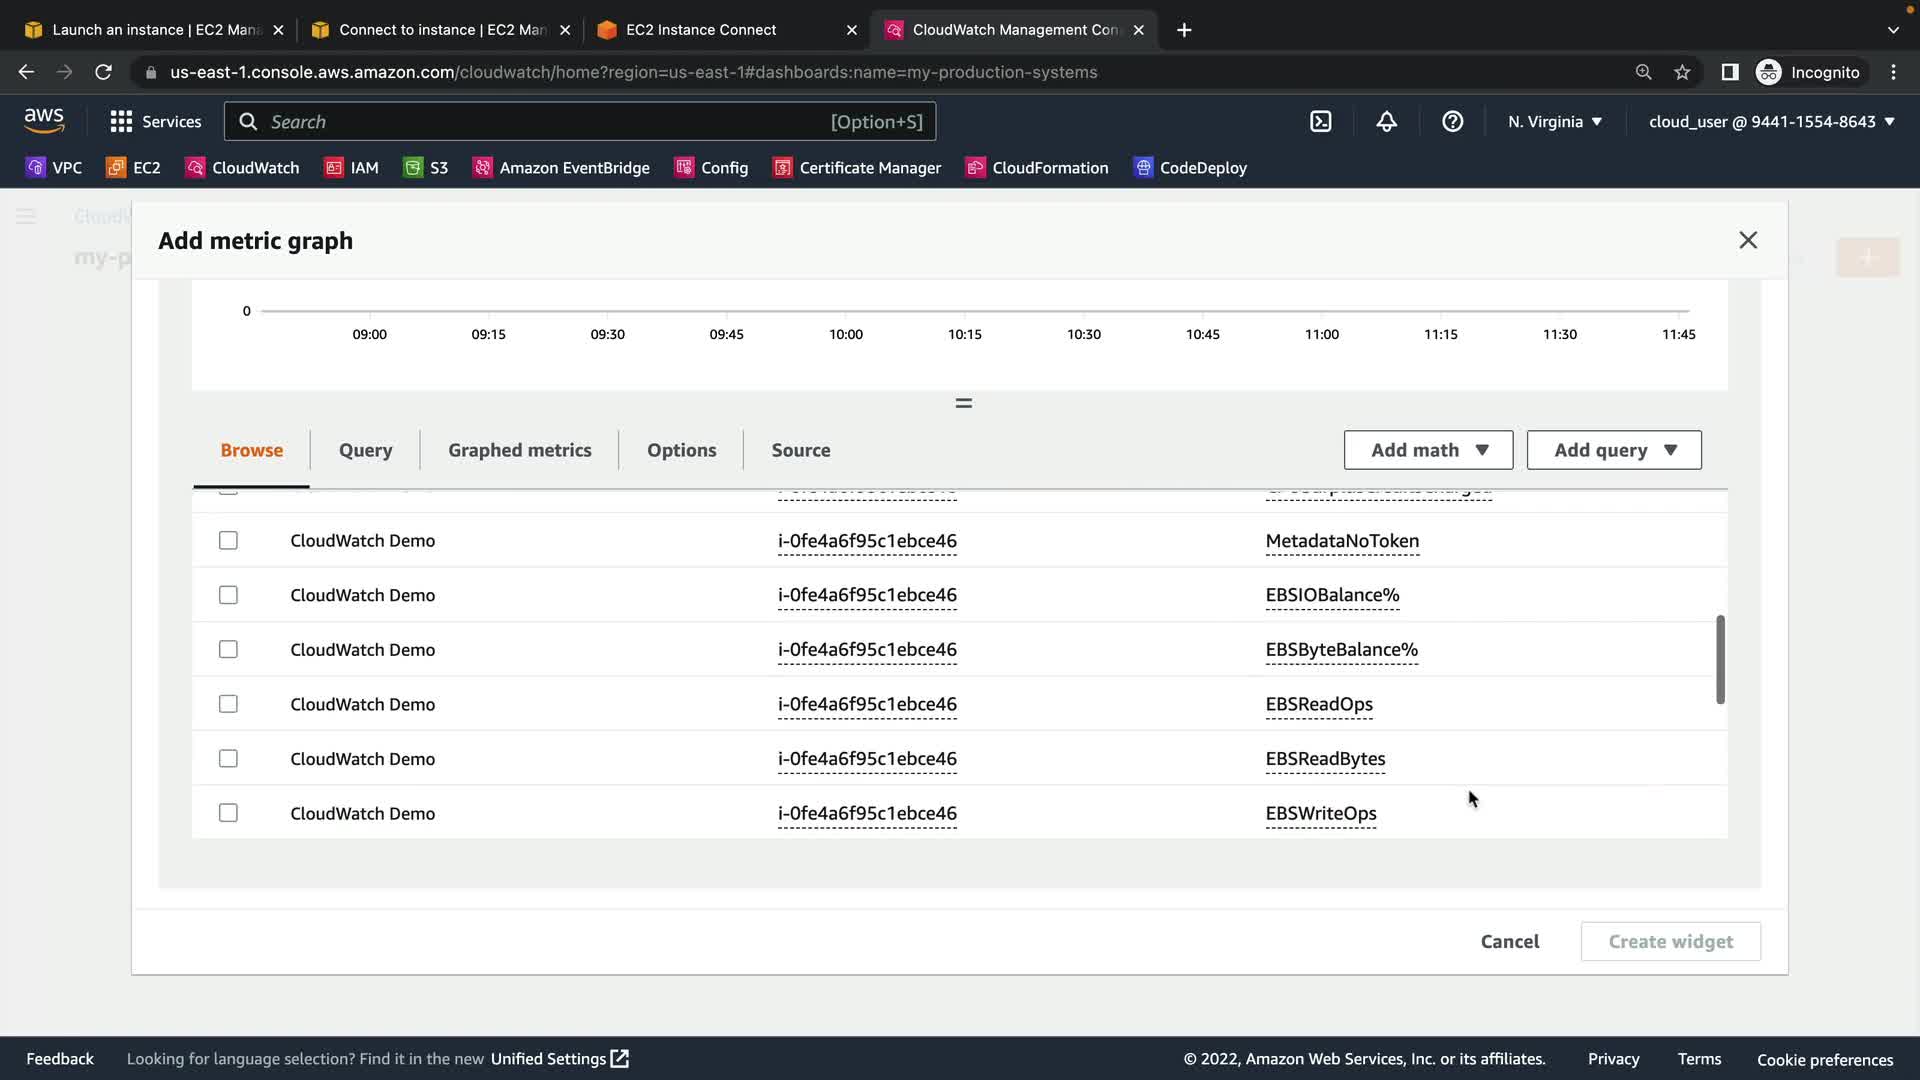The image size is (1920, 1080).
Task: Switch to the Source tab
Action: click(800, 450)
